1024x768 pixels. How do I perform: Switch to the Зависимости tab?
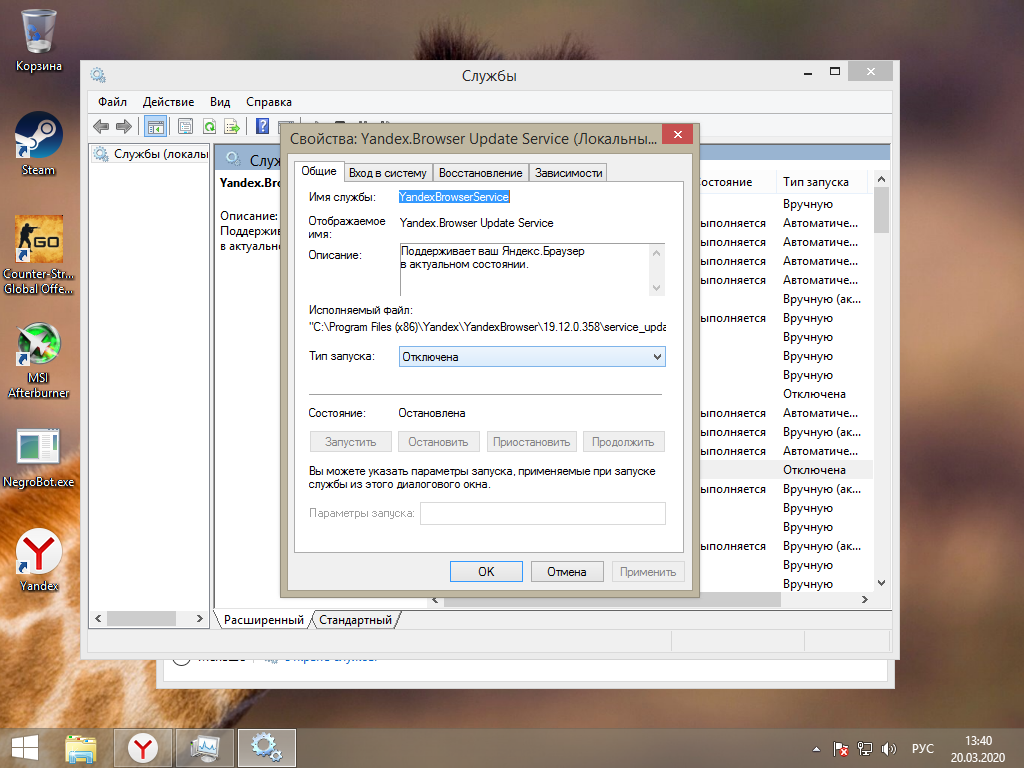coord(568,173)
